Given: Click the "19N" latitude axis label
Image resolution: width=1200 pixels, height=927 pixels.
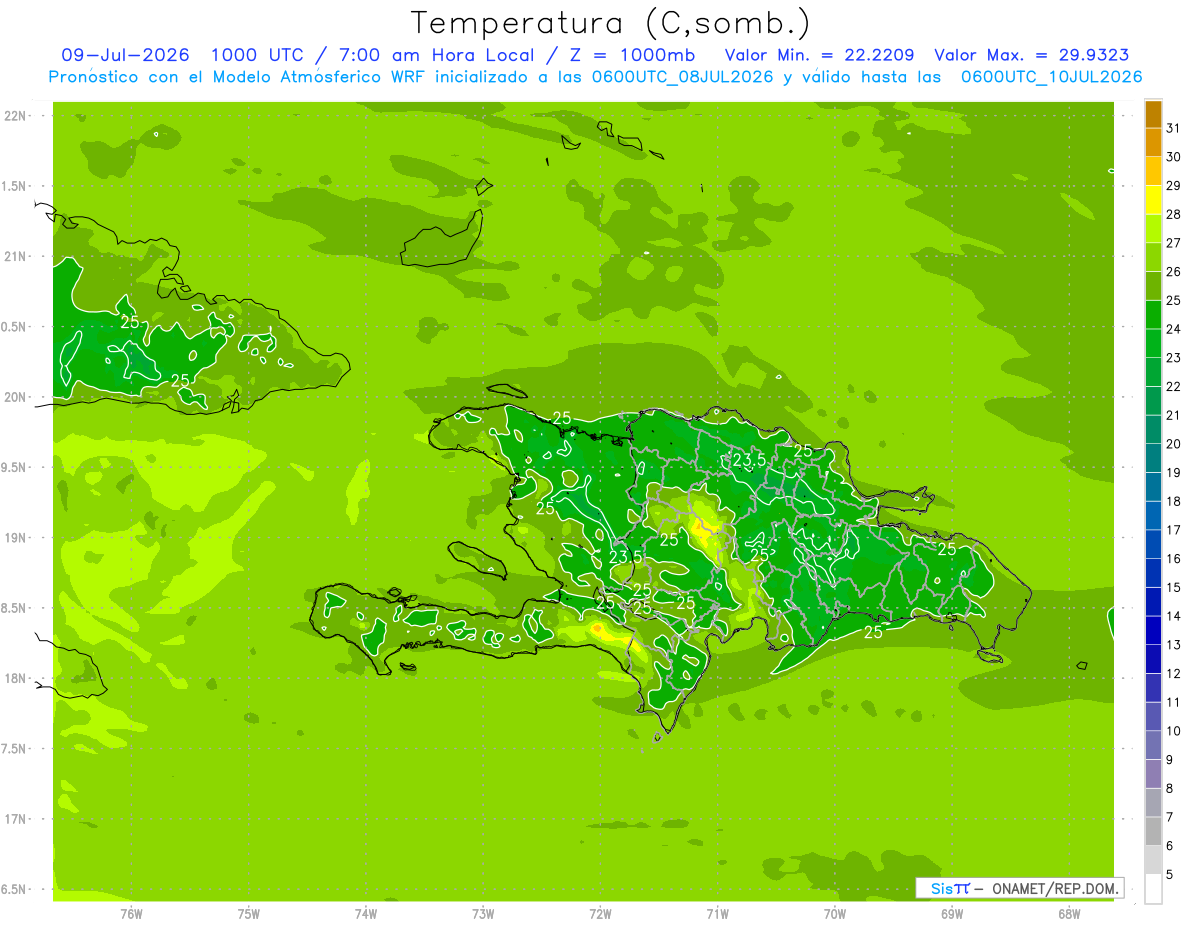Looking at the screenshot, I should pyautogui.click(x=14, y=538).
